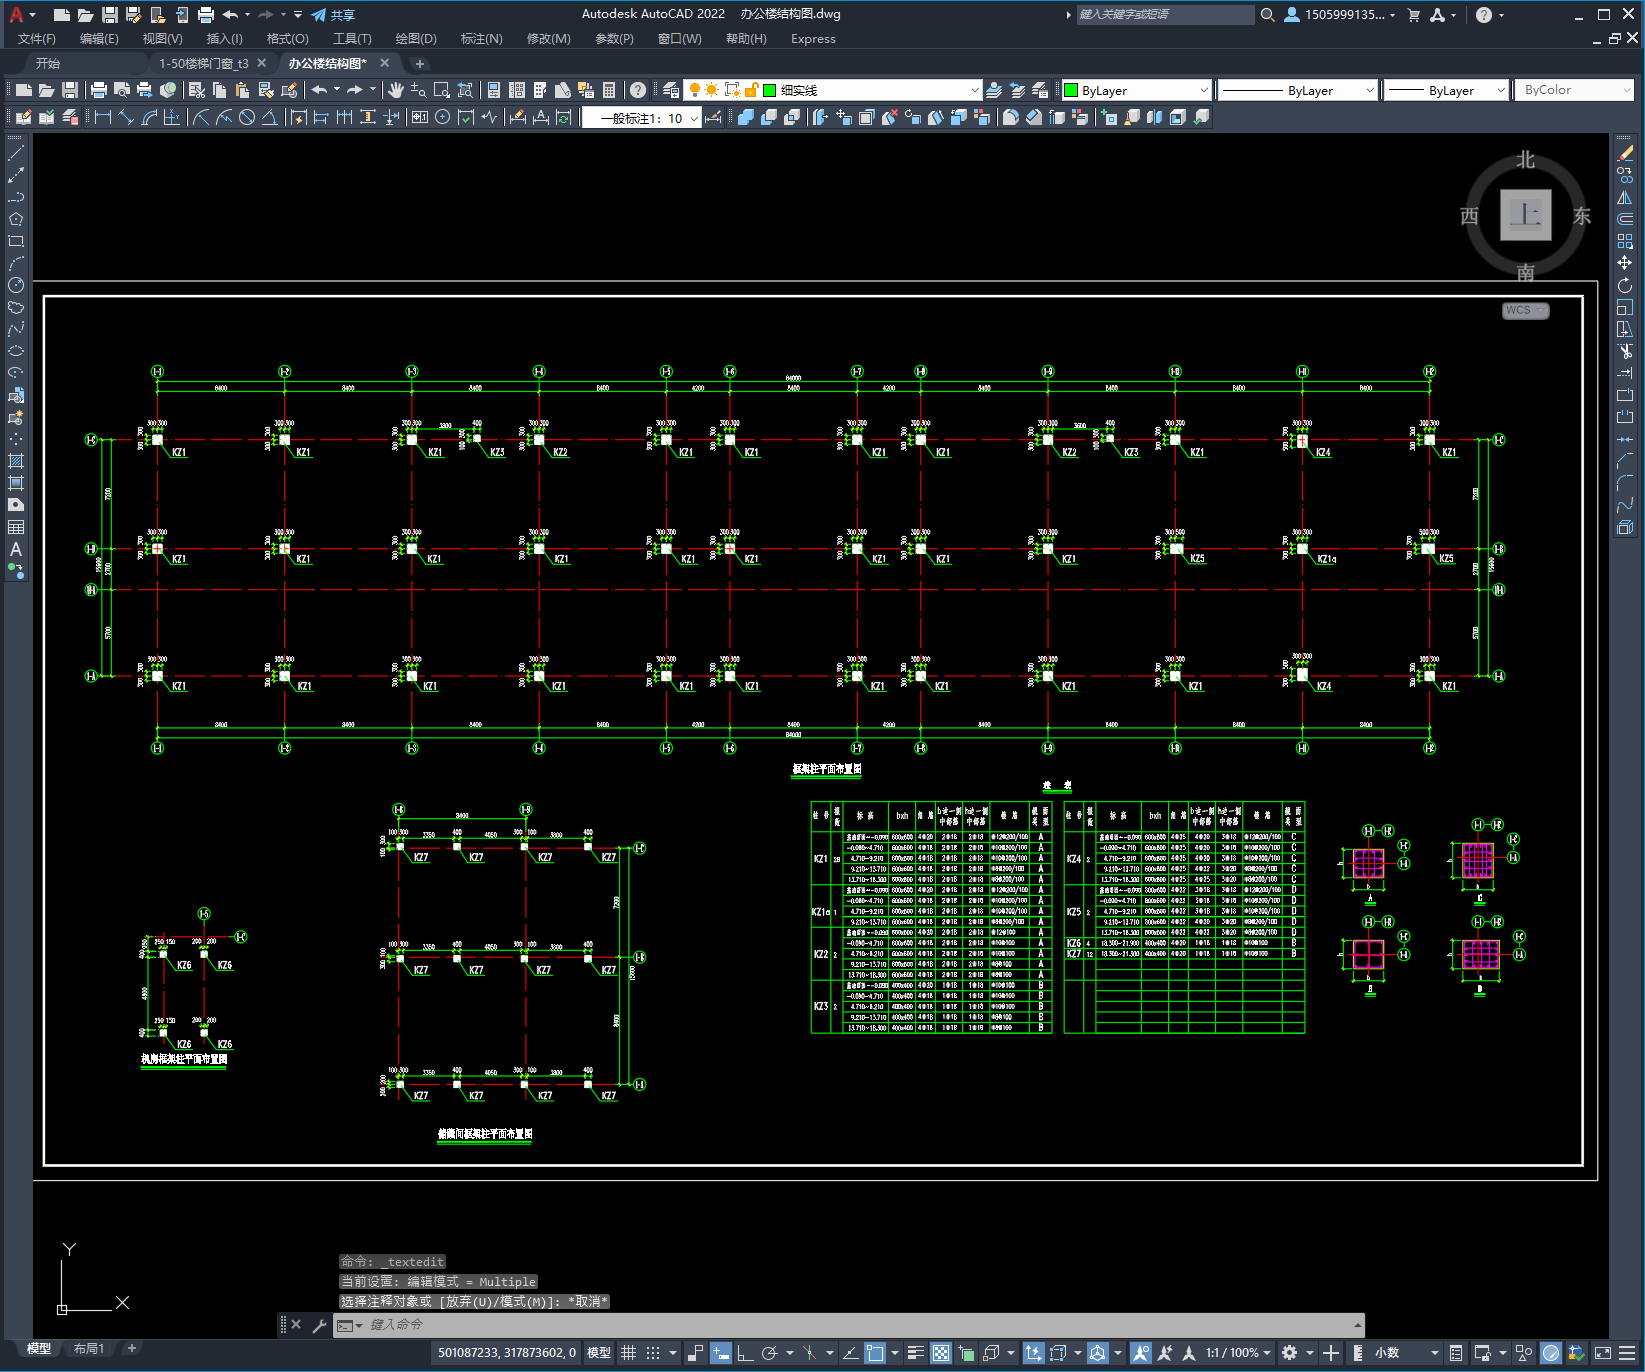Image resolution: width=1645 pixels, height=1372 pixels.
Task: Click the Pan hand tool icon
Action: [395, 90]
